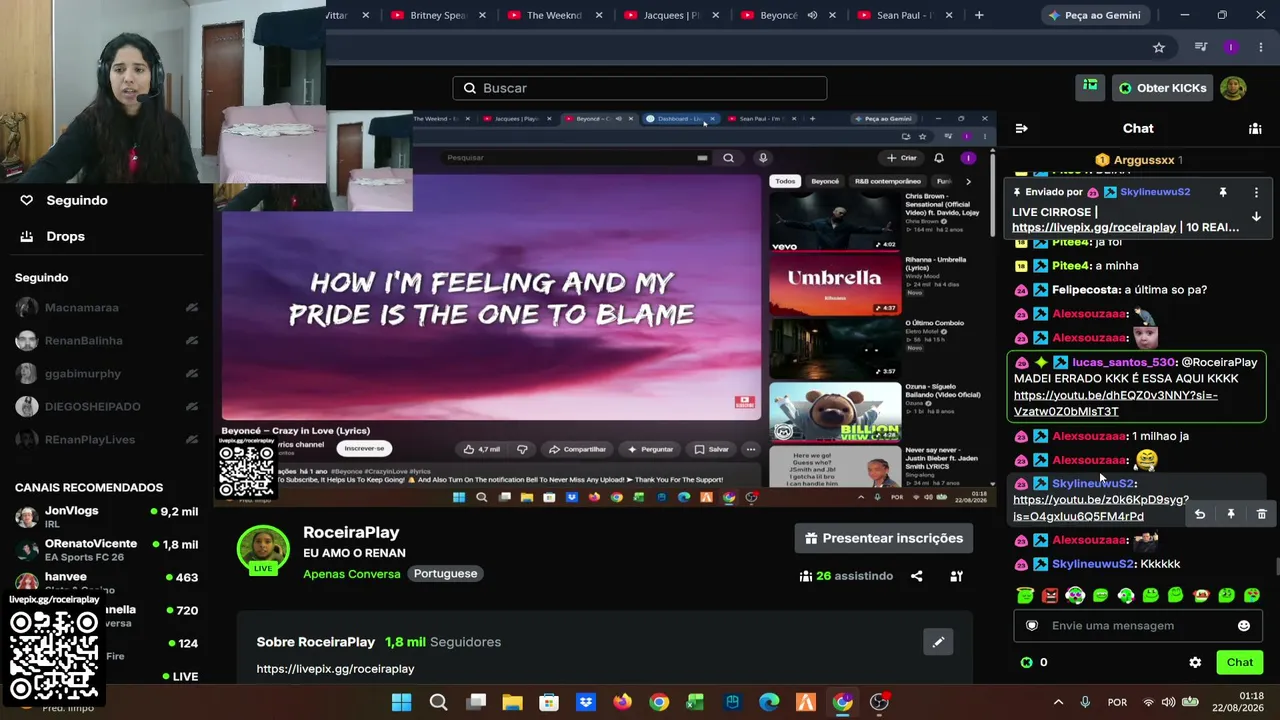
Task: Open the Windows Start menu
Action: [x=401, y=702]
